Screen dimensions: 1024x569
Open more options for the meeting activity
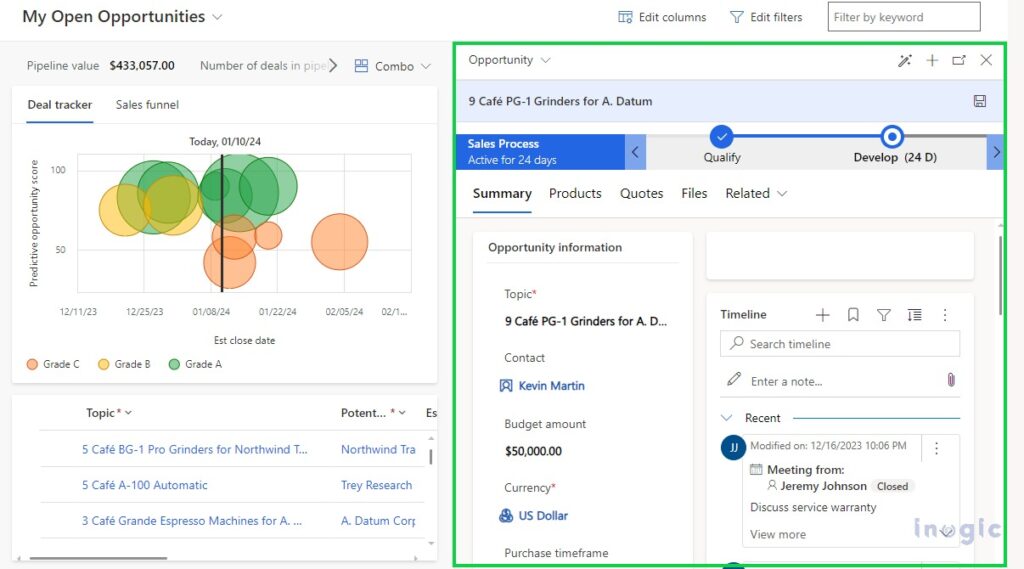[936, 448]
